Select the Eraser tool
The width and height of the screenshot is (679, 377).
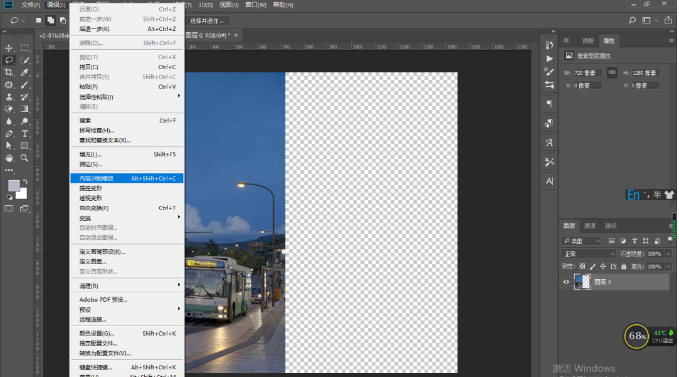point(9,109)
